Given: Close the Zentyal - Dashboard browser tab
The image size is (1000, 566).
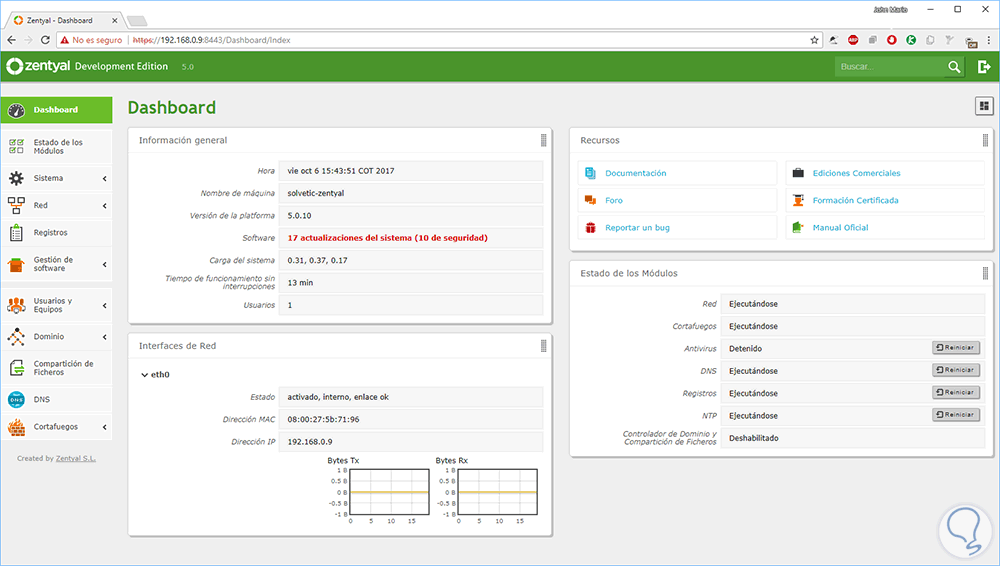Looking at the screenshot, I should click(115, 20).
